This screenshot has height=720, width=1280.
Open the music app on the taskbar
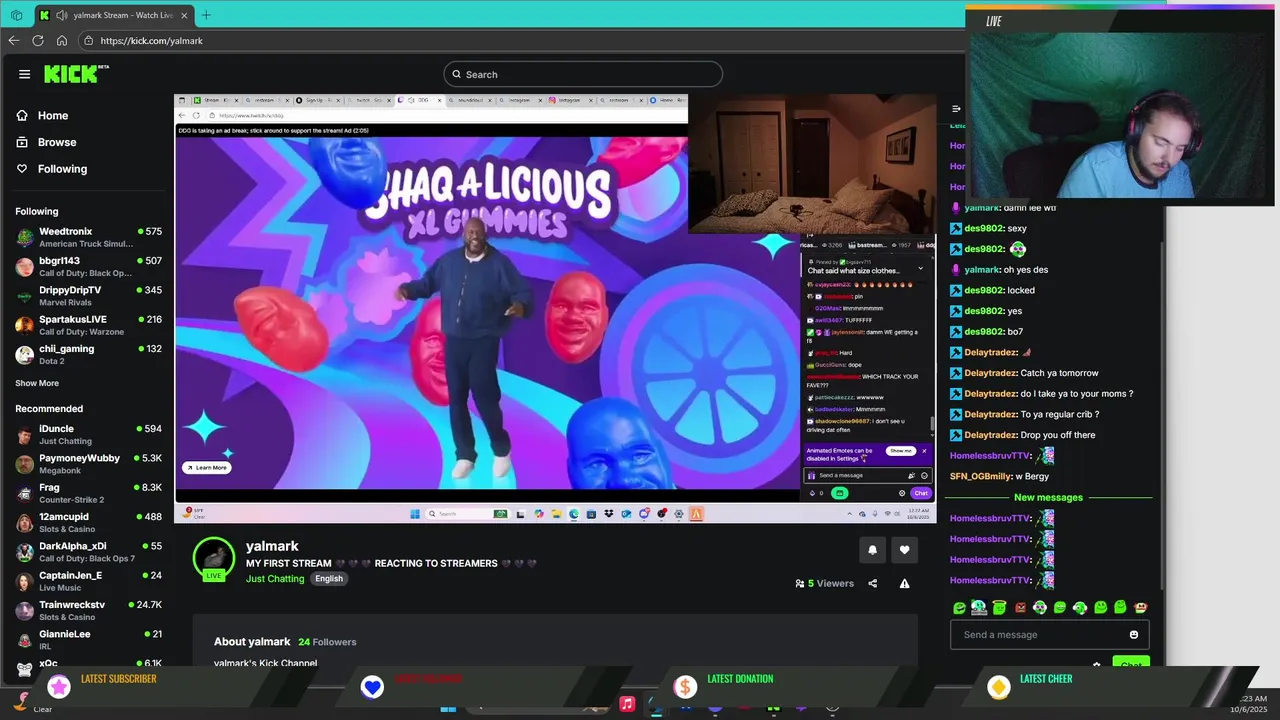coord(627,704)
